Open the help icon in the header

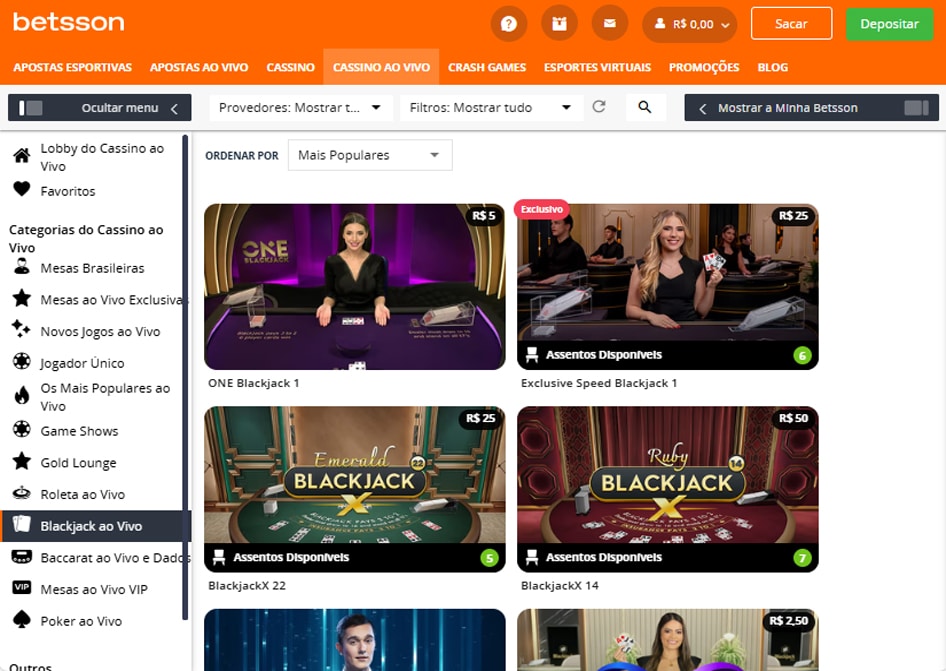coord(509,23)
